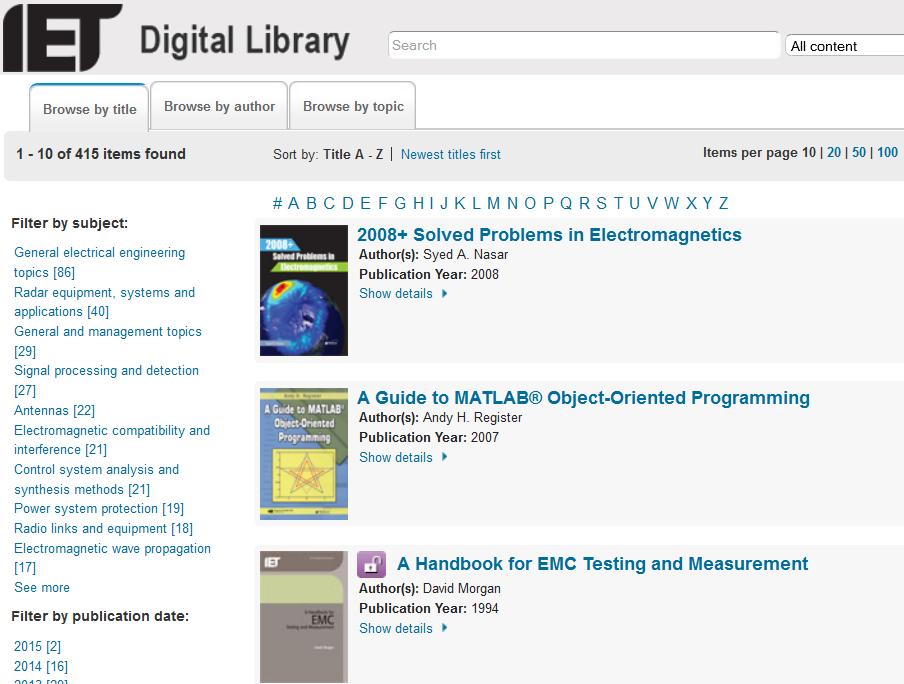904x684 pixels.
Task: Filter by Signal processing and detection
Action: (x=106, y=381)
